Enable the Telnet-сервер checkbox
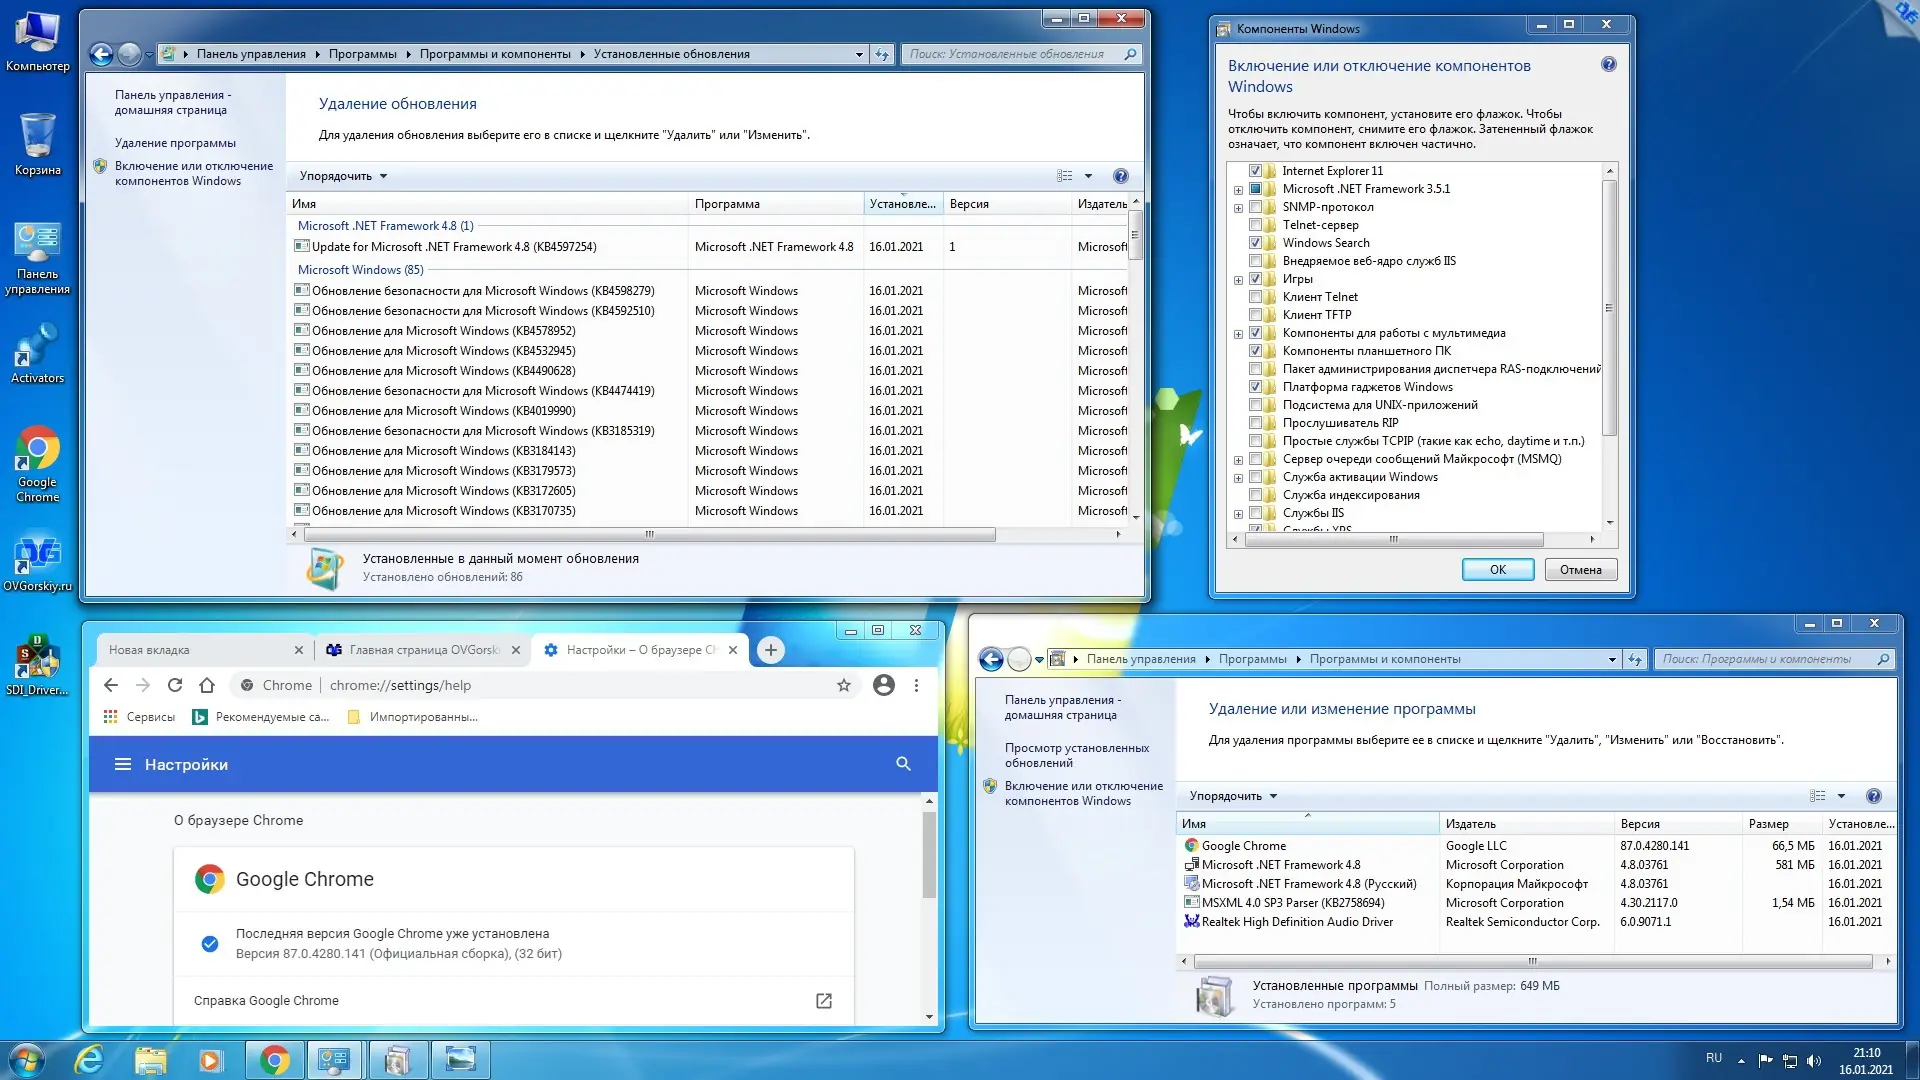The width and height of the screenshot is (1920, 1080). point(1255,225)
